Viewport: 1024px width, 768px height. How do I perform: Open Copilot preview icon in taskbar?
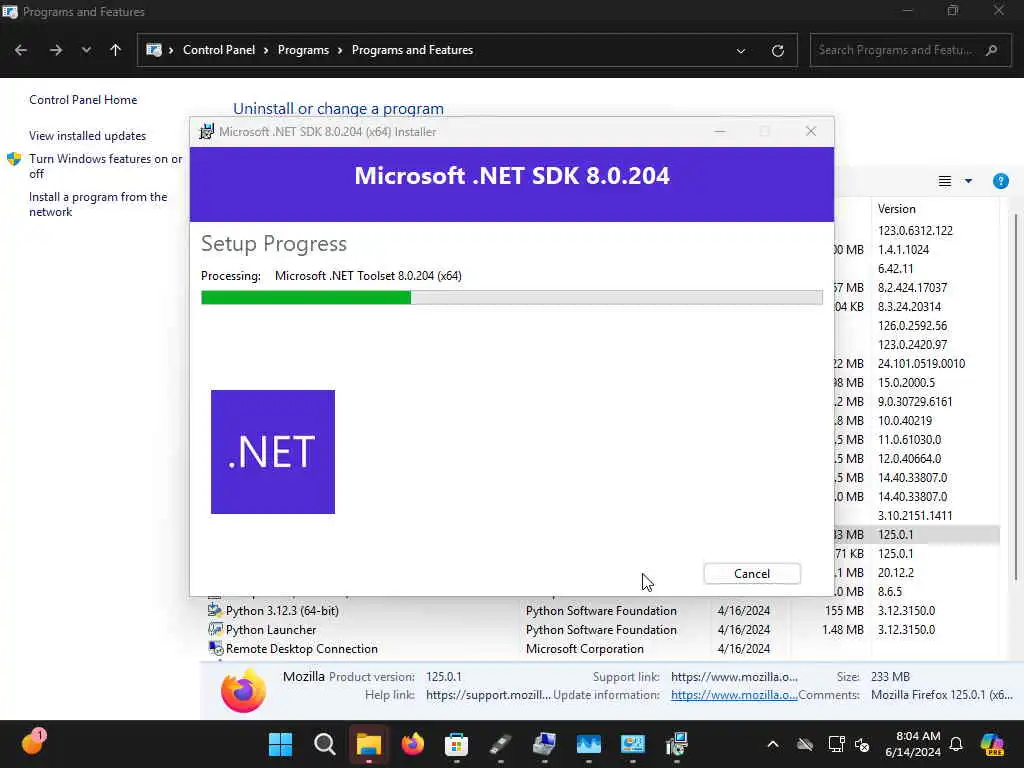coord(992,744)
